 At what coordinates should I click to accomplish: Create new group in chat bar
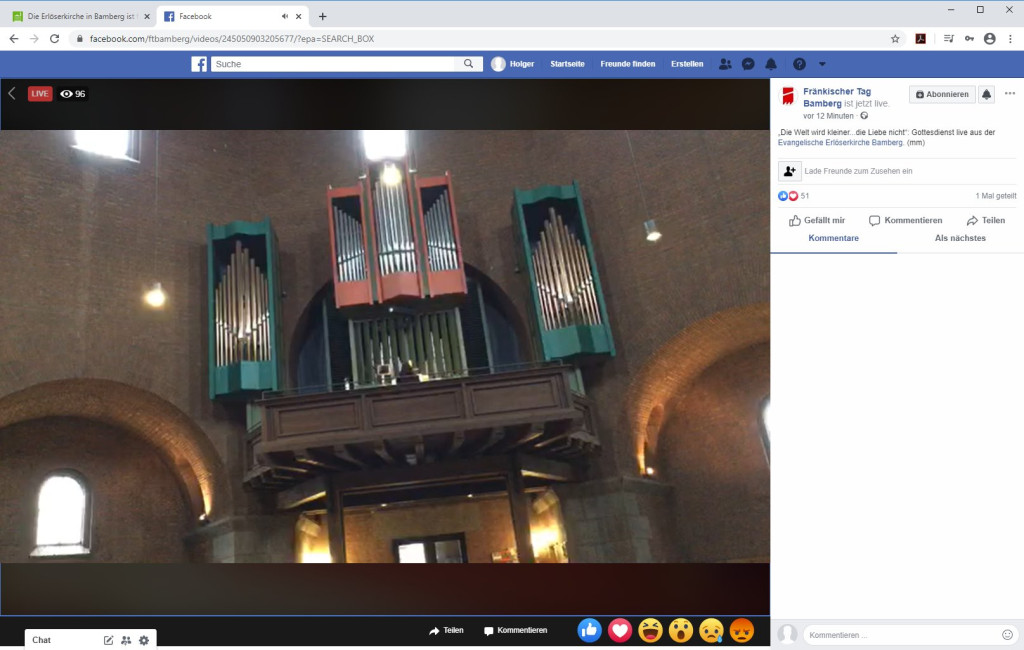[126, 640]
